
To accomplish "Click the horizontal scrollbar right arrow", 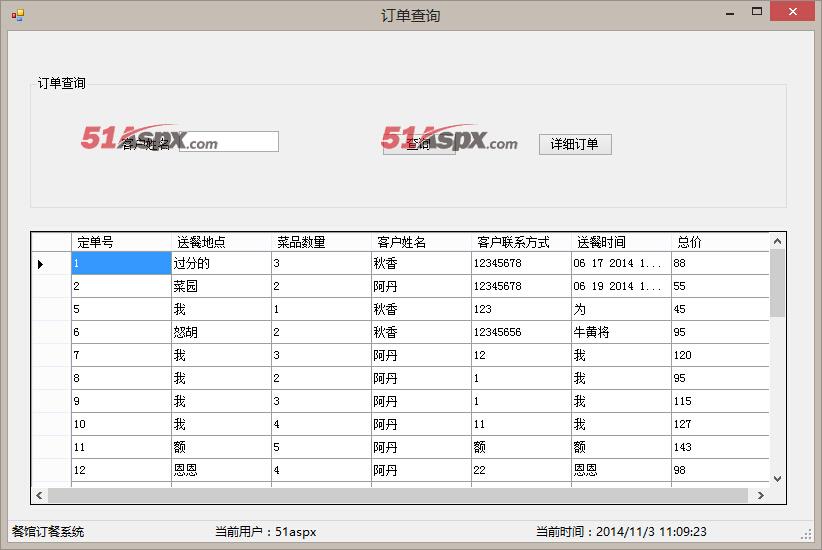I will pos(760,495).
